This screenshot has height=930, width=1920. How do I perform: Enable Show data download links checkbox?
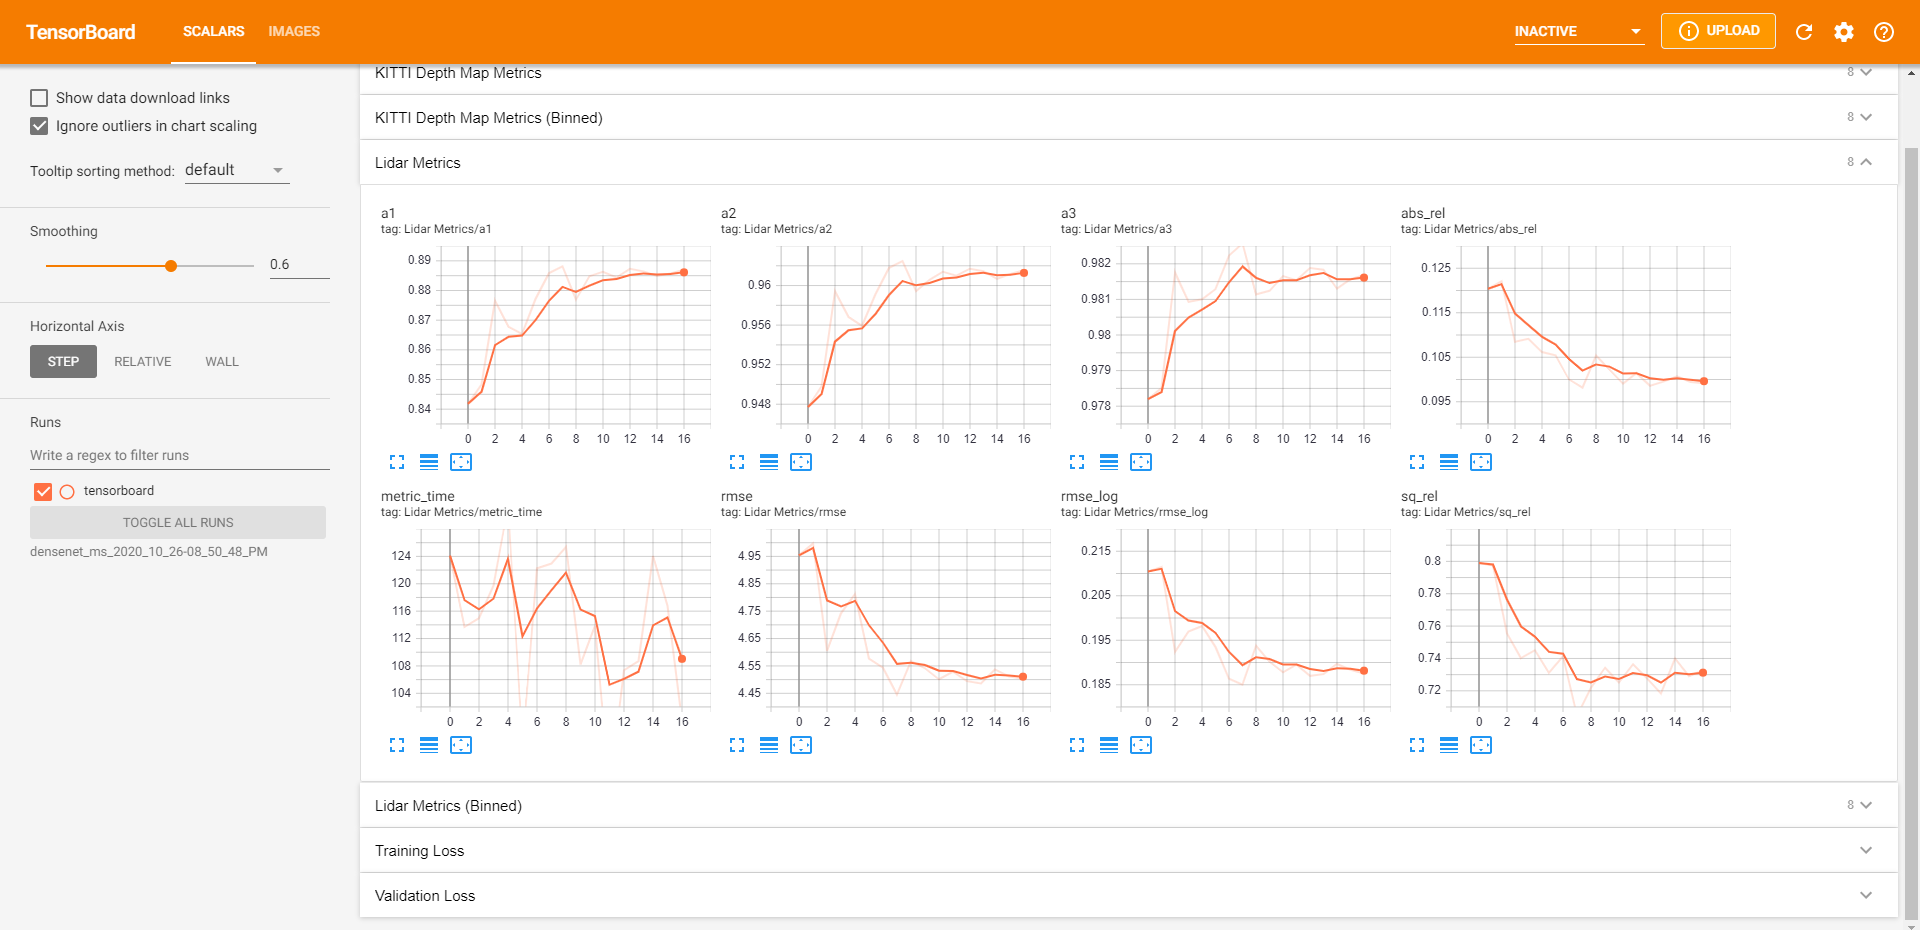click(x=39, y=98)
